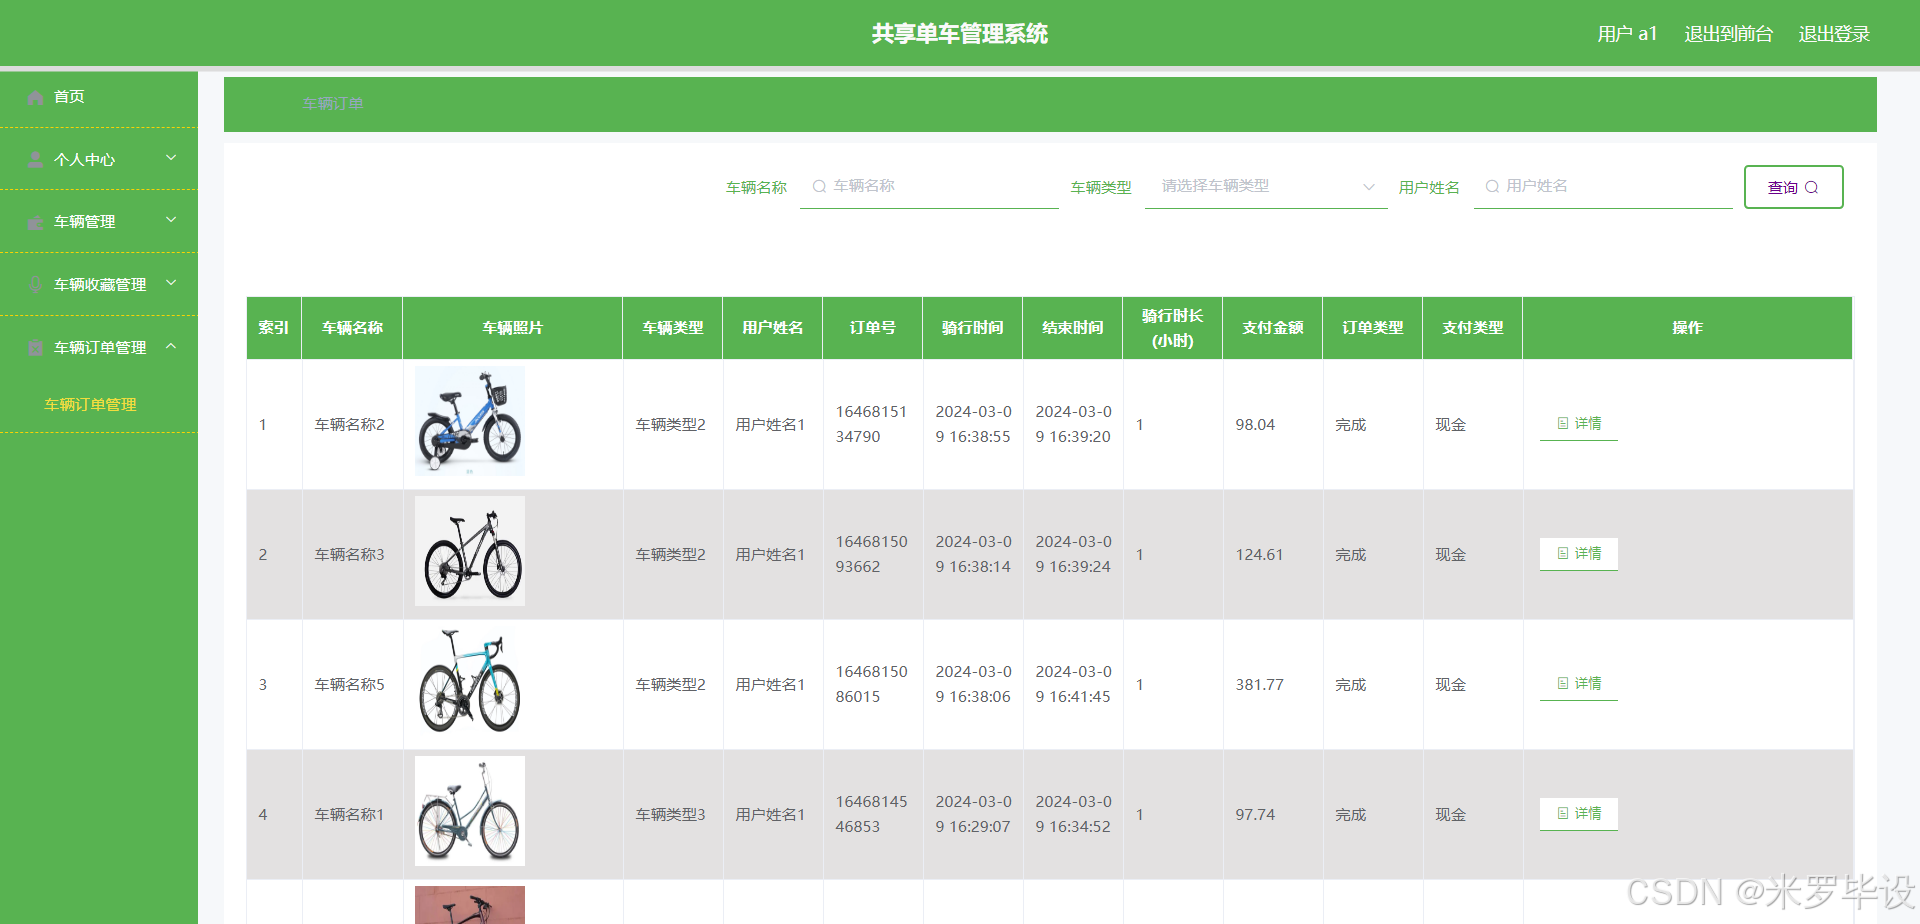This screenshot has height=924, width=1920.
Task: Collapse the 车辆订单管理 chevron
Action: click(x=171, y=346)
